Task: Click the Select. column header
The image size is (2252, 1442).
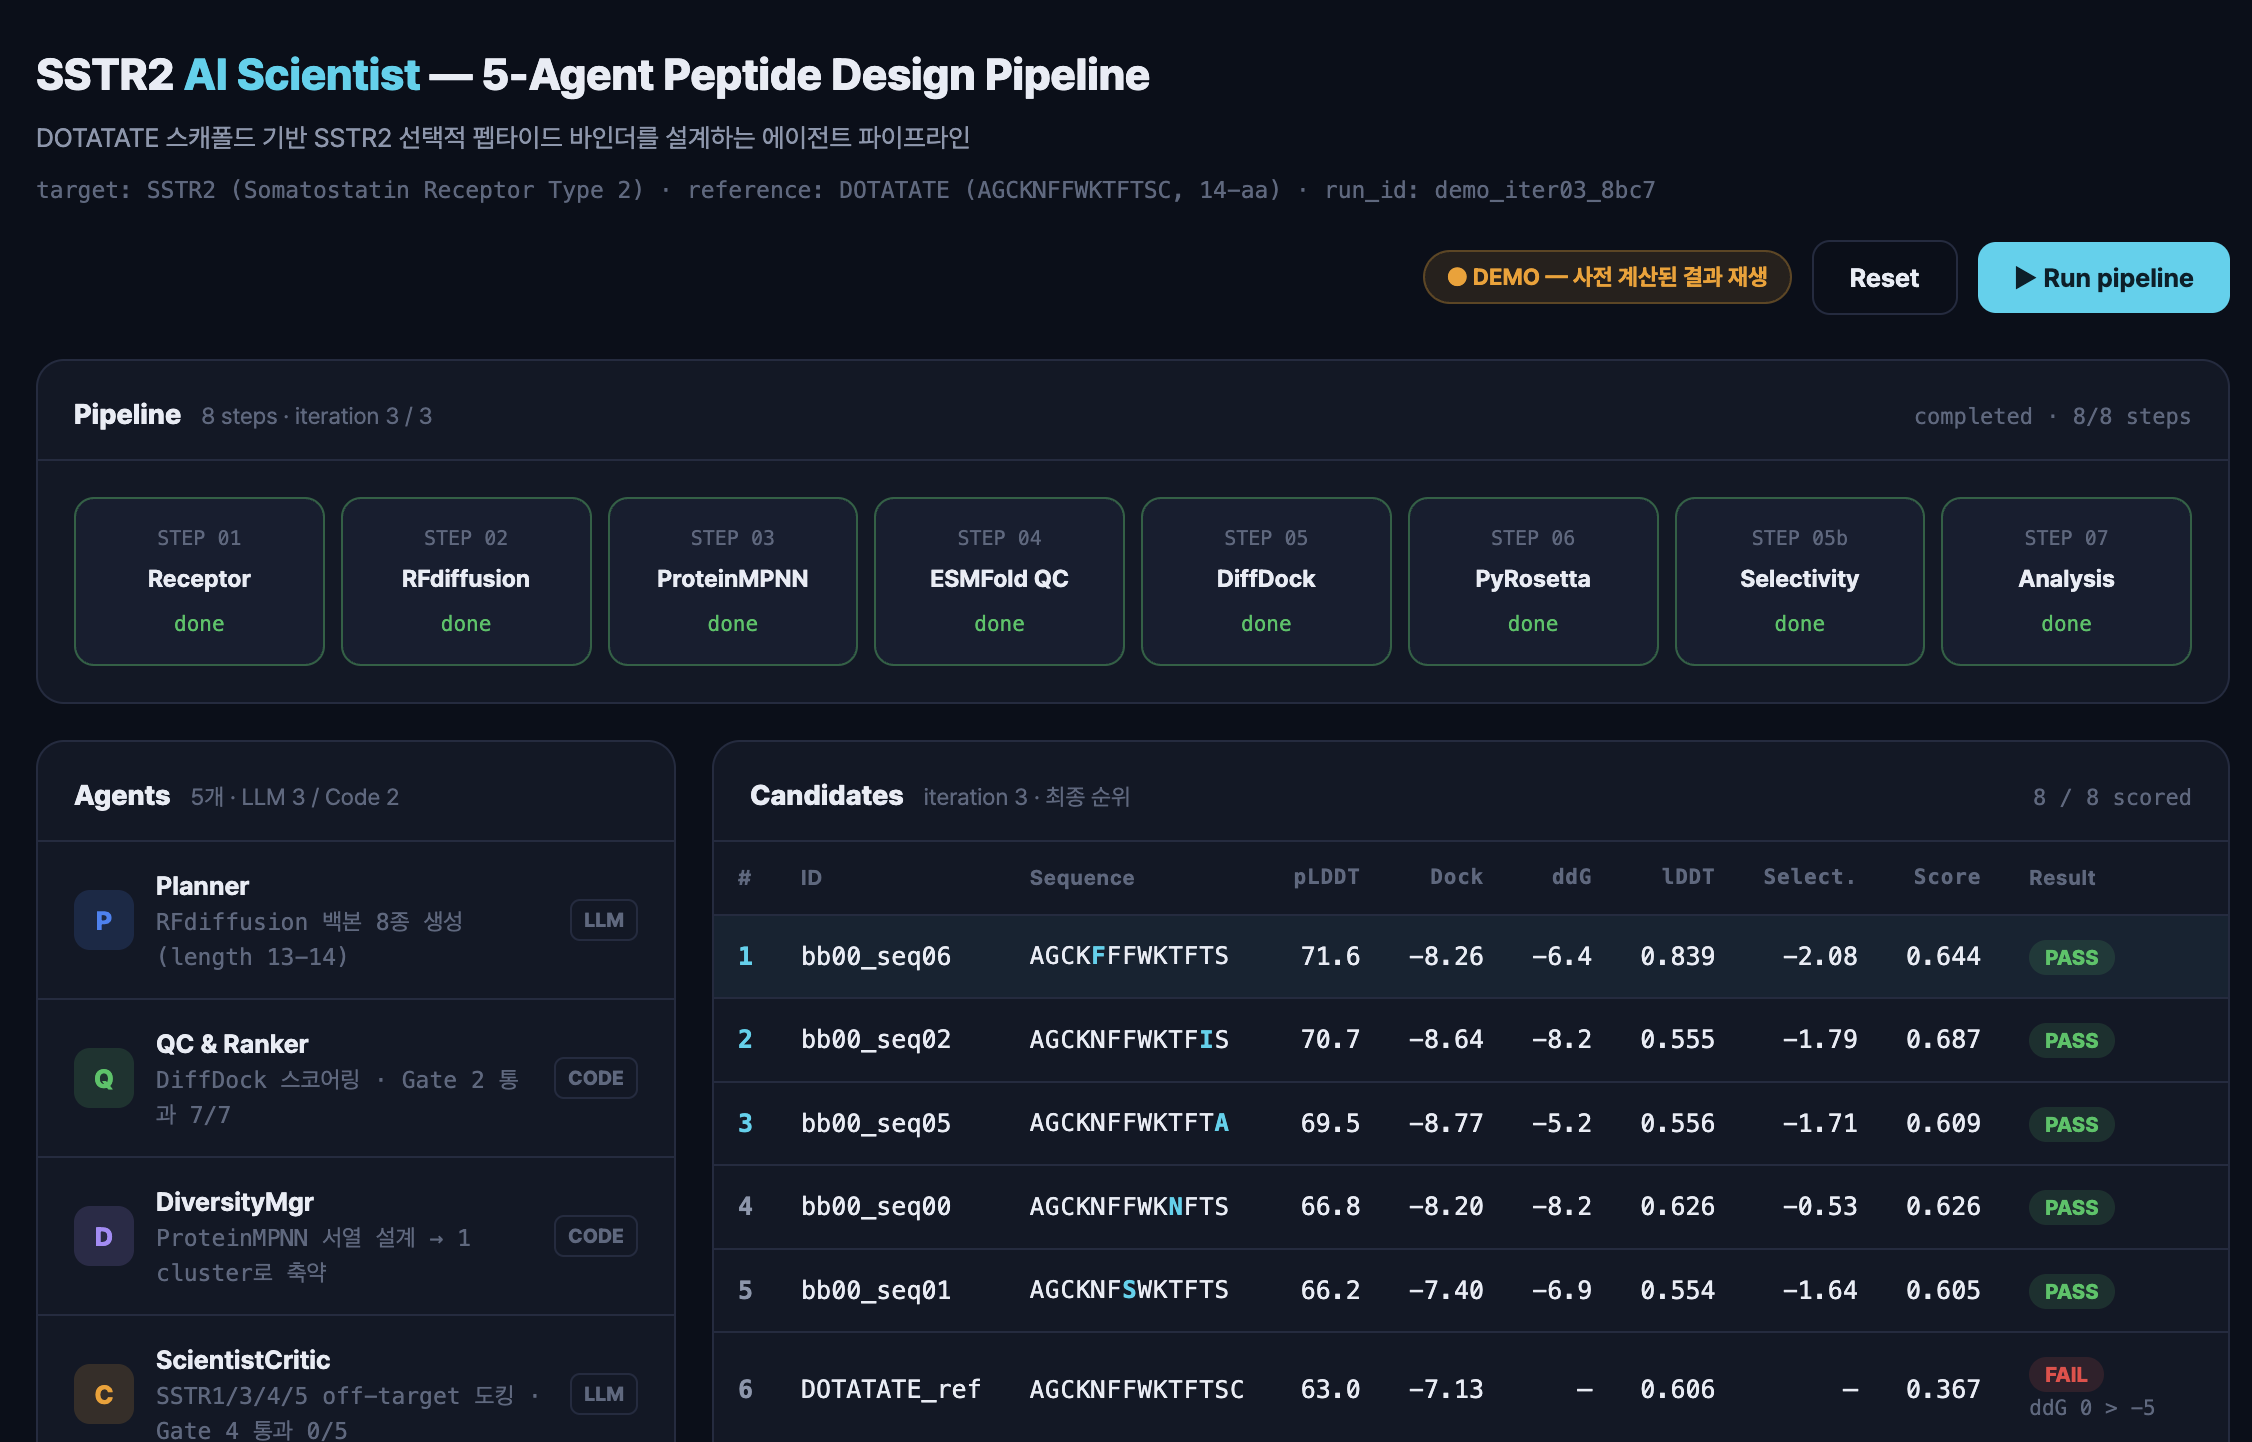Action: click(x=1809, y=877)
